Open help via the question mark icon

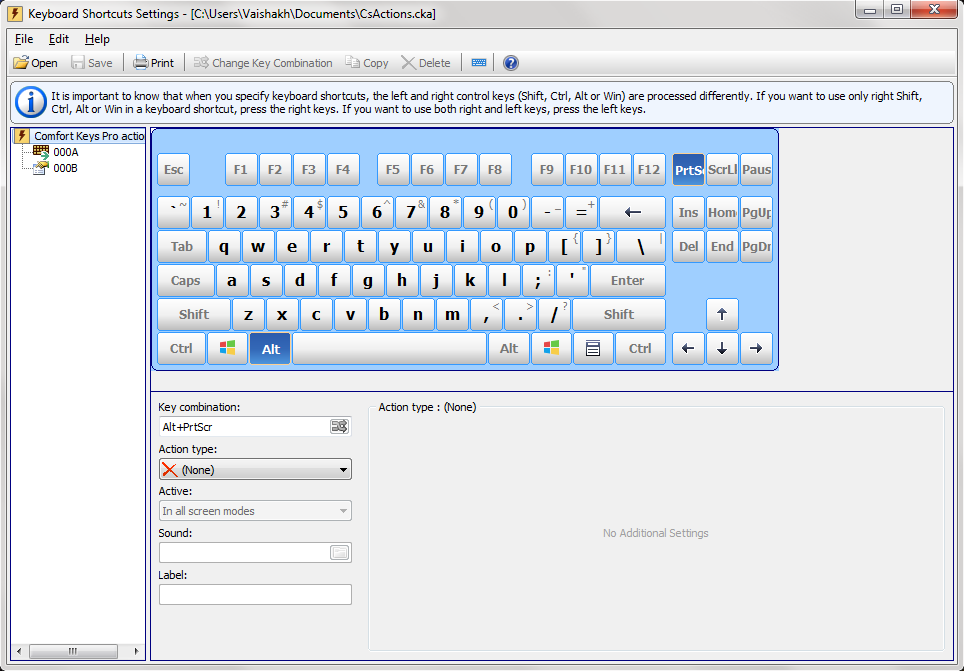(510, 63)
